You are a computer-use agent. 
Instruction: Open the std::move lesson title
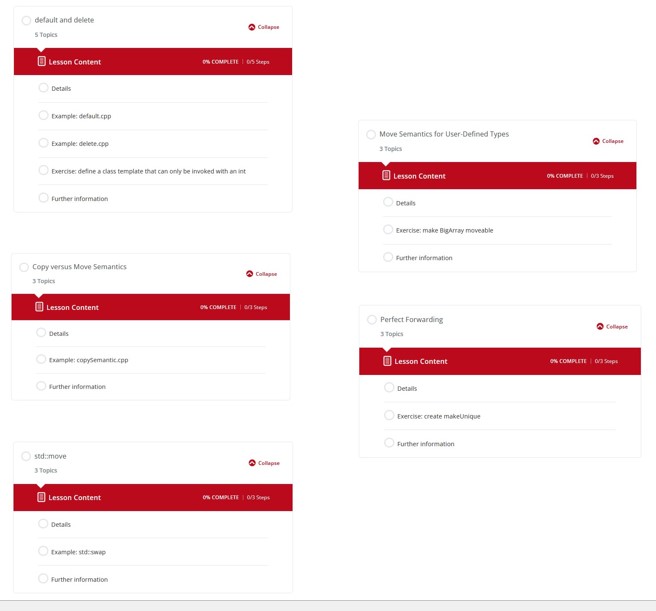50,456
